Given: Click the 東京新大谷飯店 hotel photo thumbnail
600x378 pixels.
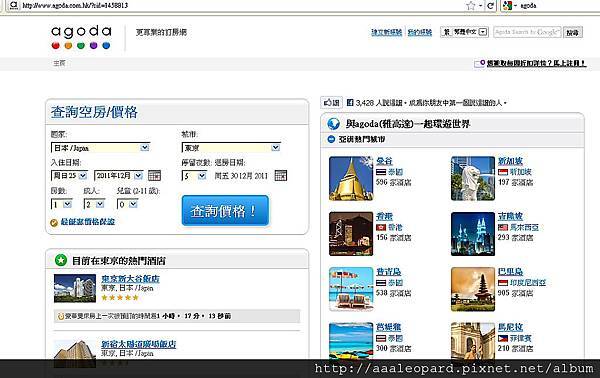Looking at the screenshot, I should click(x=75, y=288).
